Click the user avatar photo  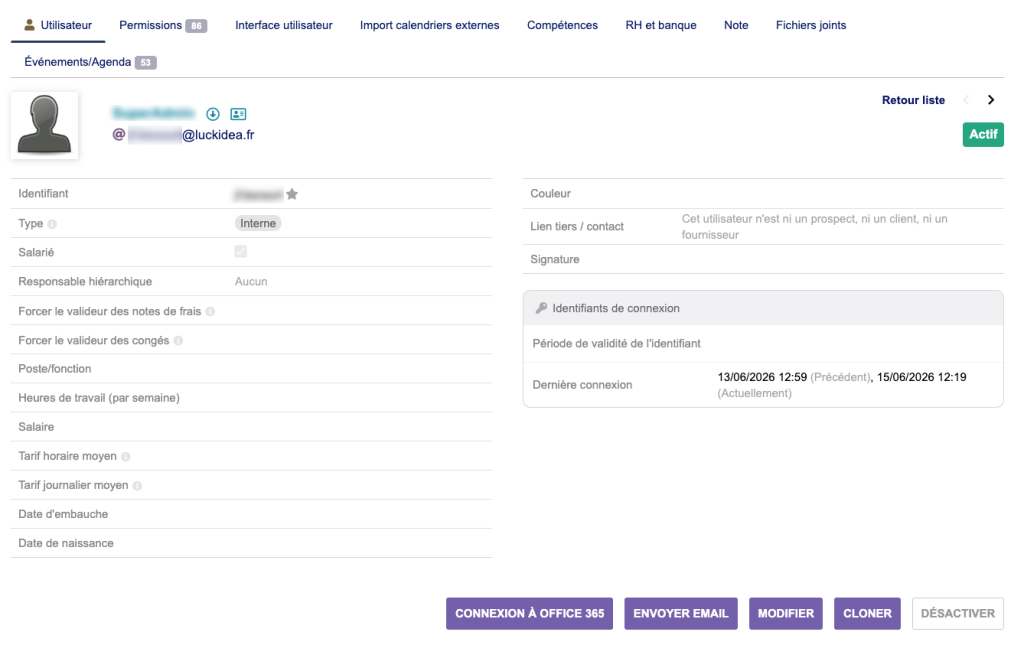44,125
